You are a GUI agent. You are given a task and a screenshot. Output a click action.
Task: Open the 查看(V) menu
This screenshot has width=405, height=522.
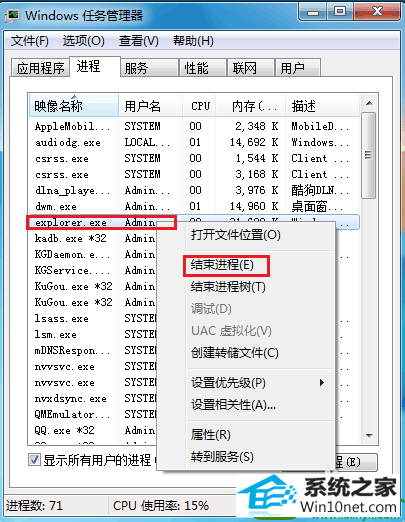139,41
